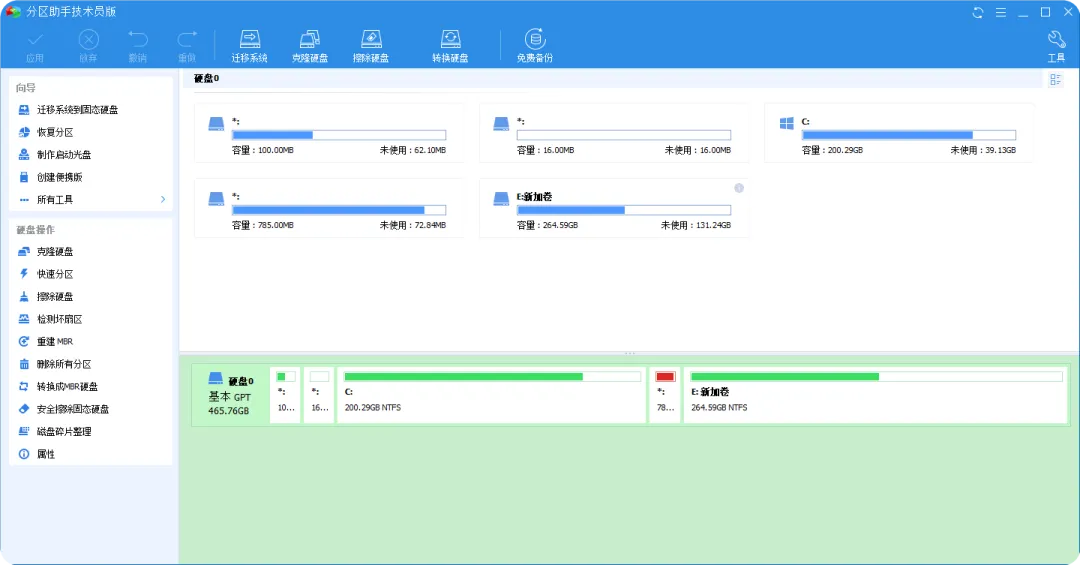The height and width of the screenshot is (565, 1080).
Task: Click the 785.00MB card usage bar
Action: pyautogui.click(x=339, y=210)
